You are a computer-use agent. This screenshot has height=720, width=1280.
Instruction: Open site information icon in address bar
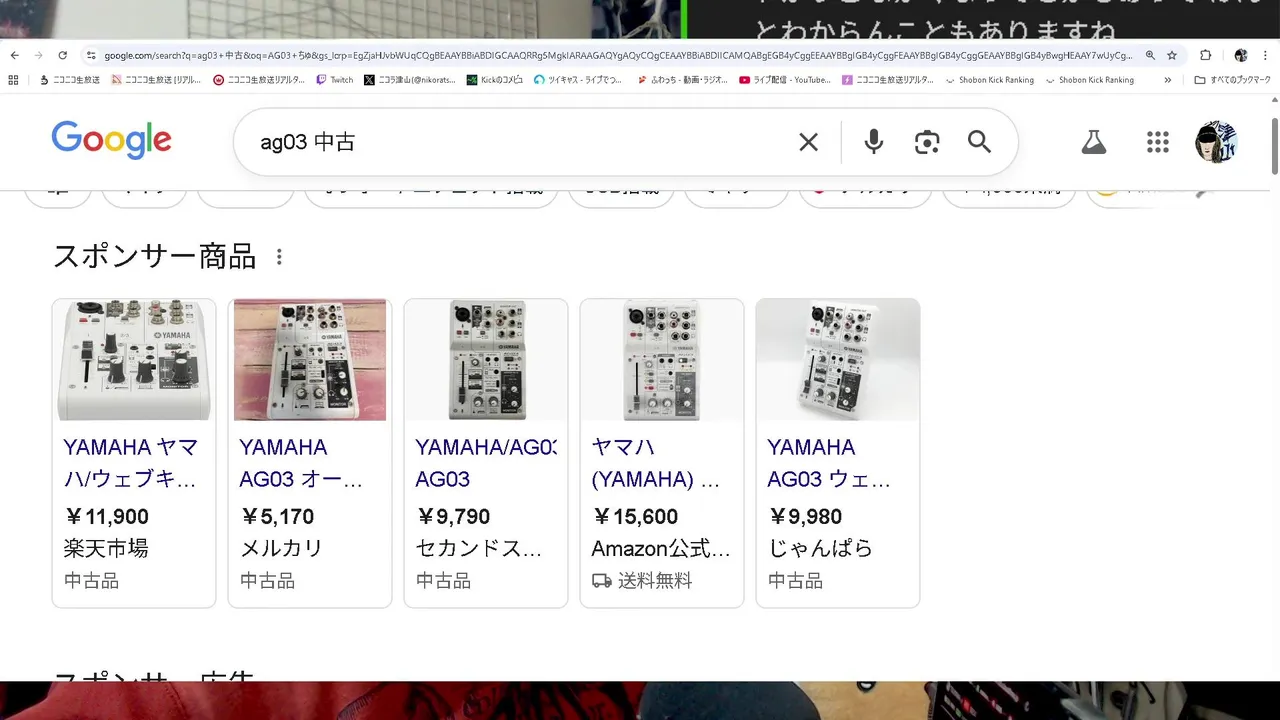tap(91, 56)
